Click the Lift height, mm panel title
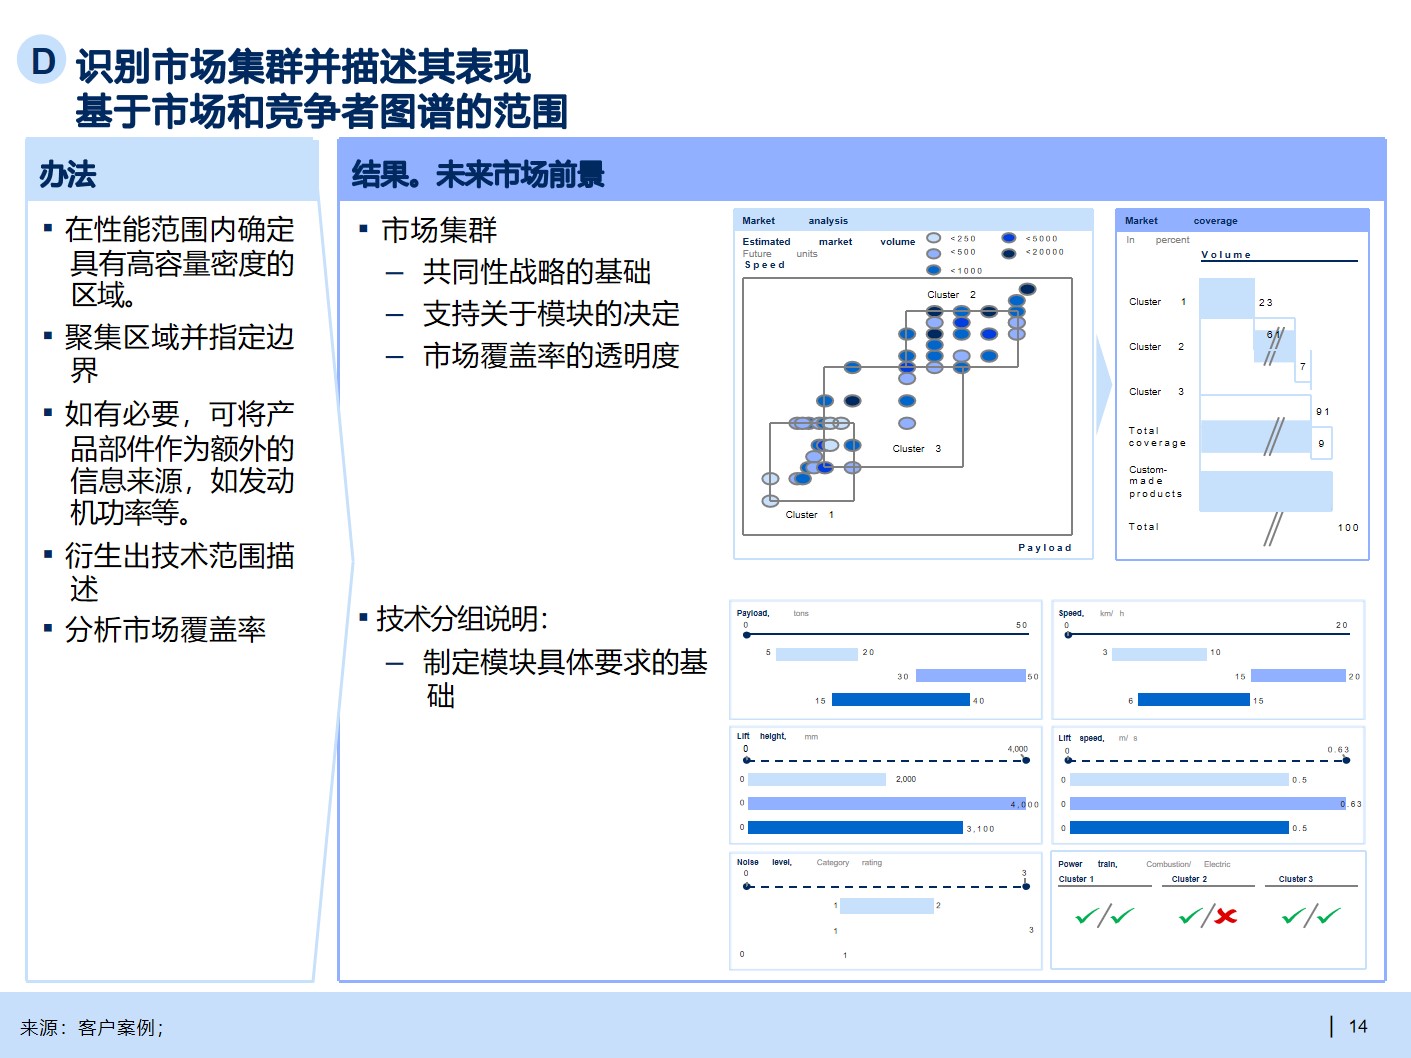 [x=778, y=737]
